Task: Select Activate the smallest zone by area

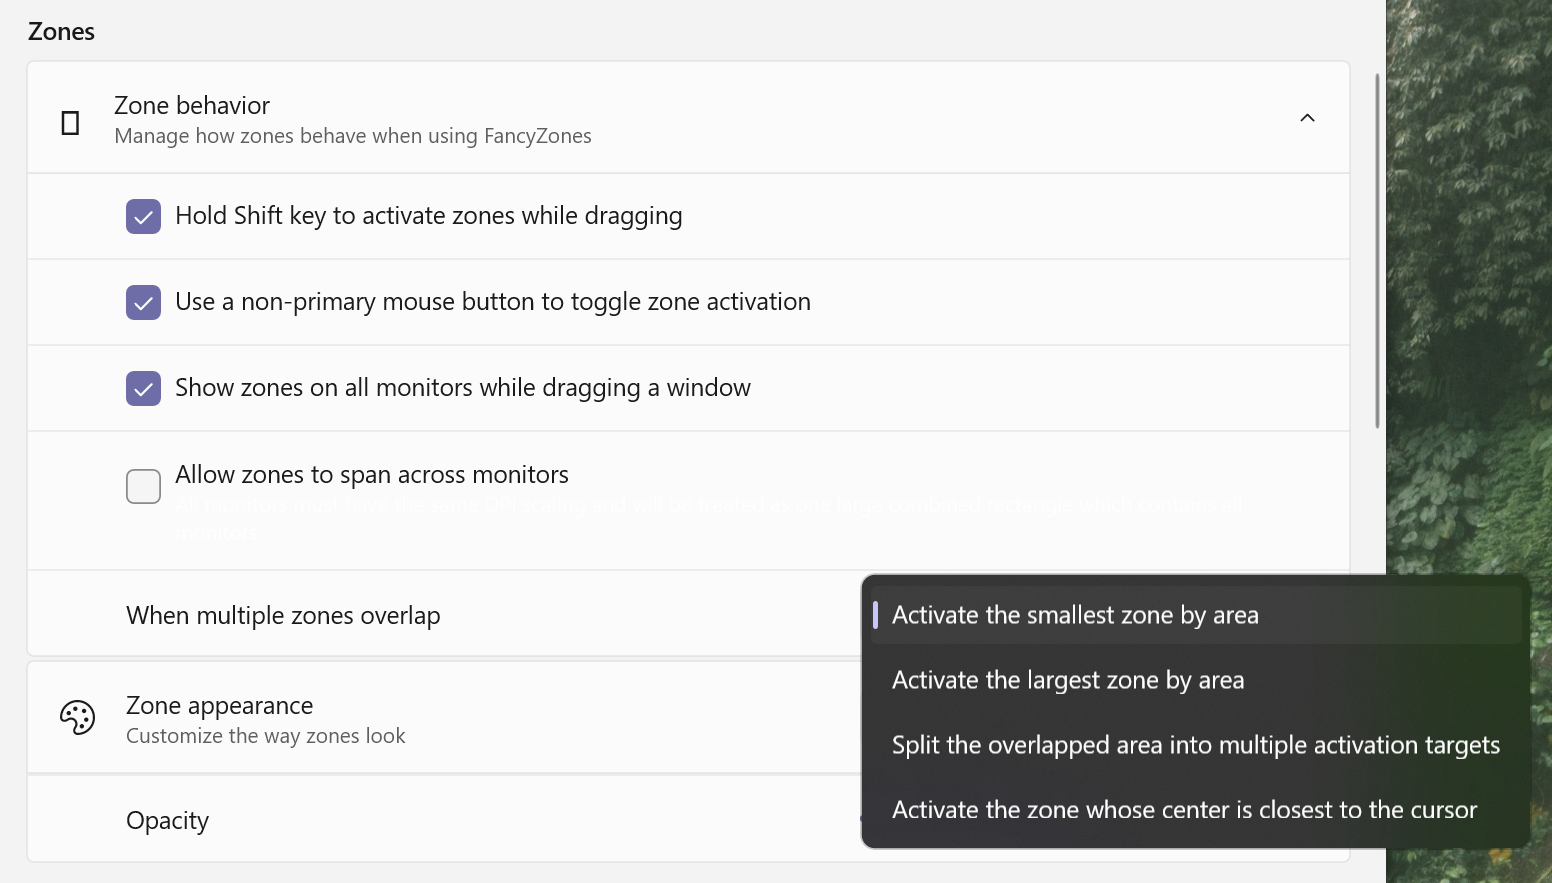Action: click(x=1075, y=614)
